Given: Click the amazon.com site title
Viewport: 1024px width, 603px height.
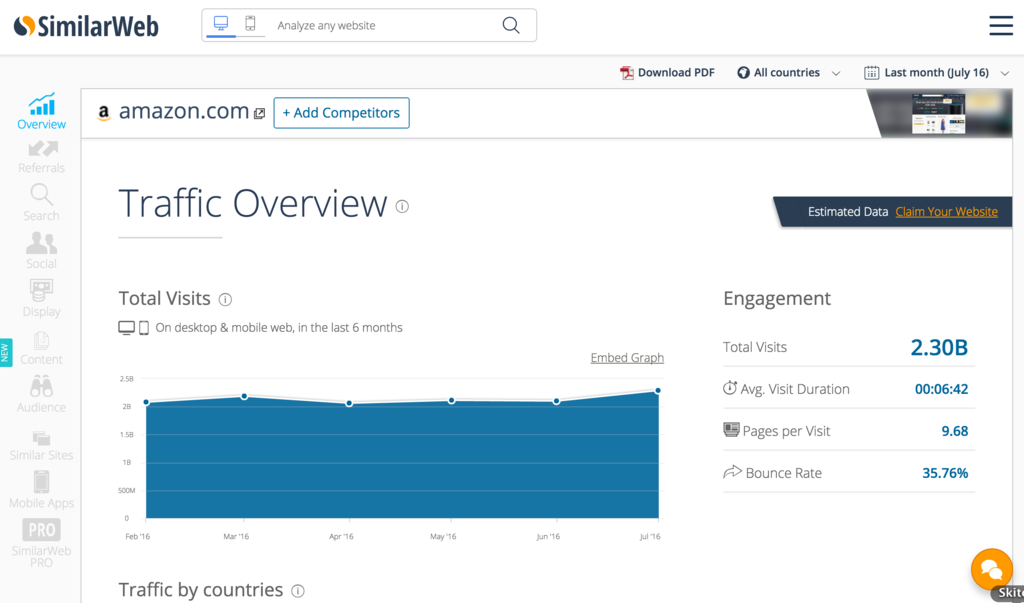Looking at the screenshot, I should 184,111.
